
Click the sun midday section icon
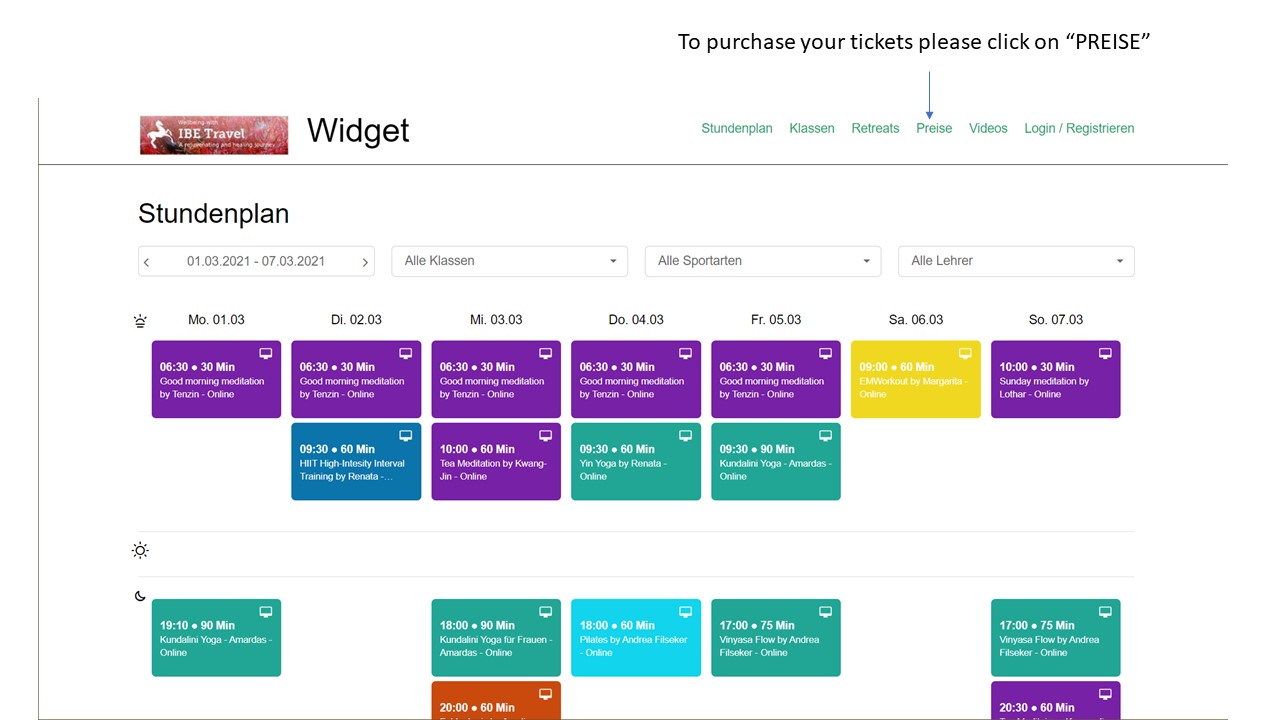(x=140, y=551)
